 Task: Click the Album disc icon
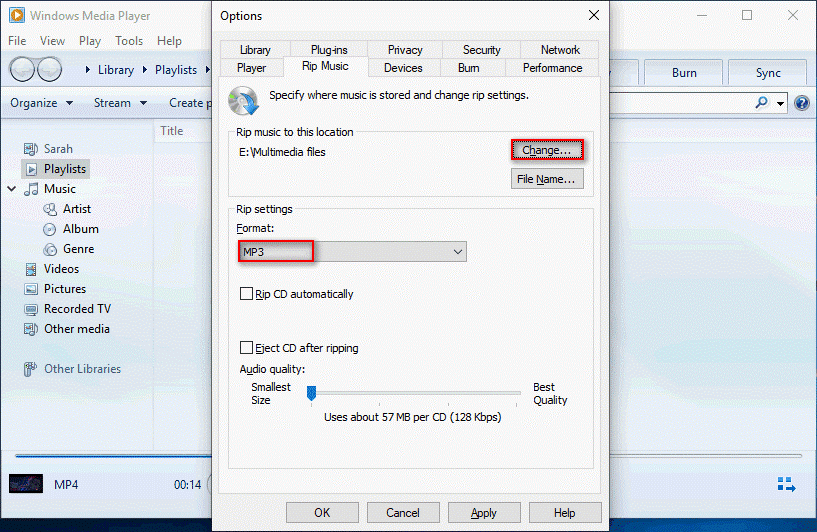(49, 229)
